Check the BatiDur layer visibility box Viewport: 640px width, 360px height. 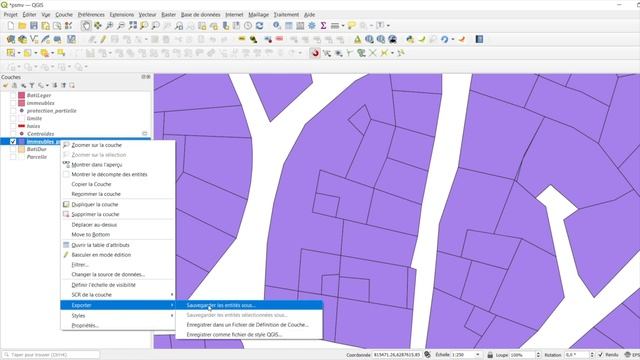point(13,149)
